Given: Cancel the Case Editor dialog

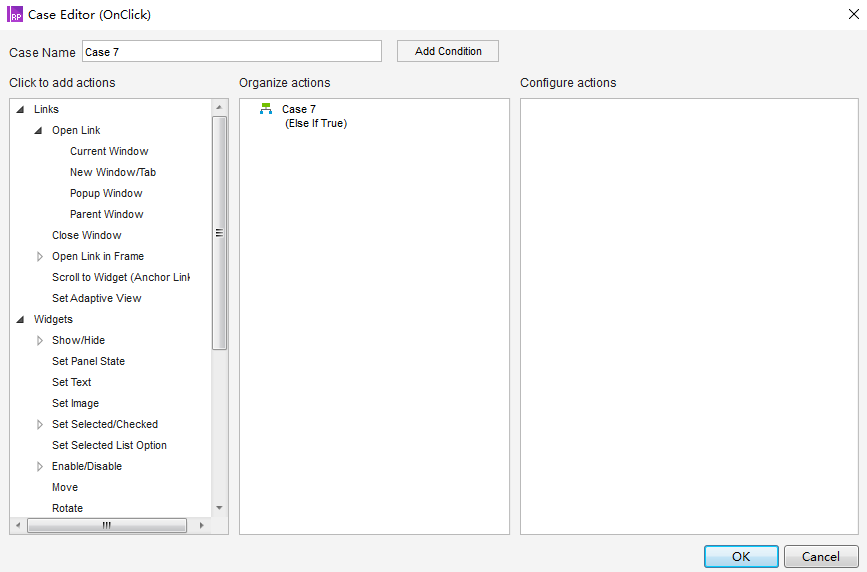Looking at the screenshot, I should 821,557.
